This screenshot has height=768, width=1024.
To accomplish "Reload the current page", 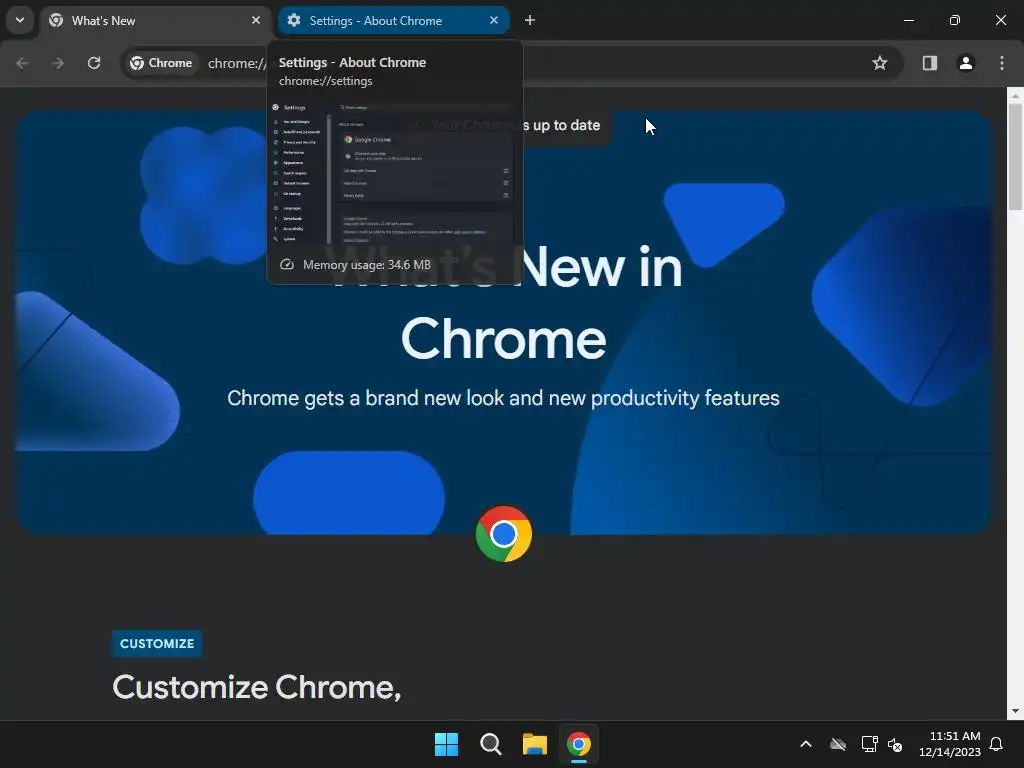I will click(94, 63).
